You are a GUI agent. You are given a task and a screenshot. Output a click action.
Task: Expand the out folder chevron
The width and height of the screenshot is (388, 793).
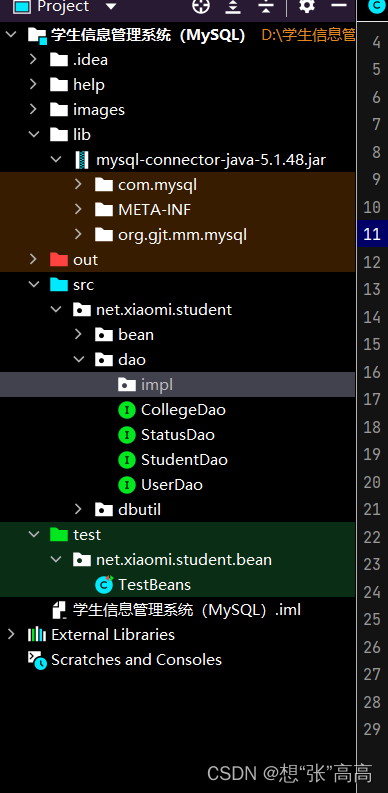click(x=33, y=259)
